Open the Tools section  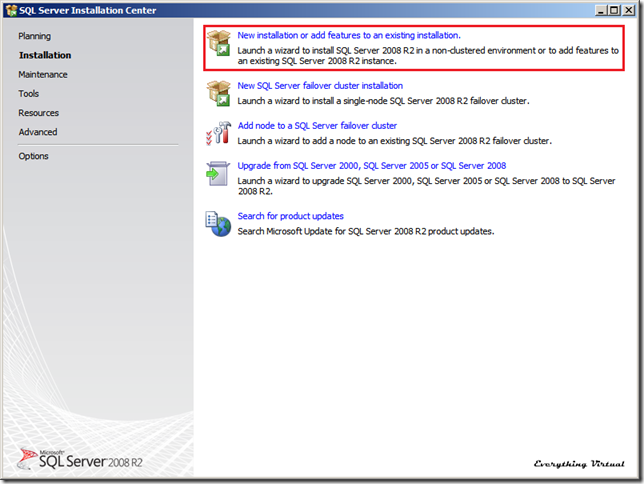(29, 94)
